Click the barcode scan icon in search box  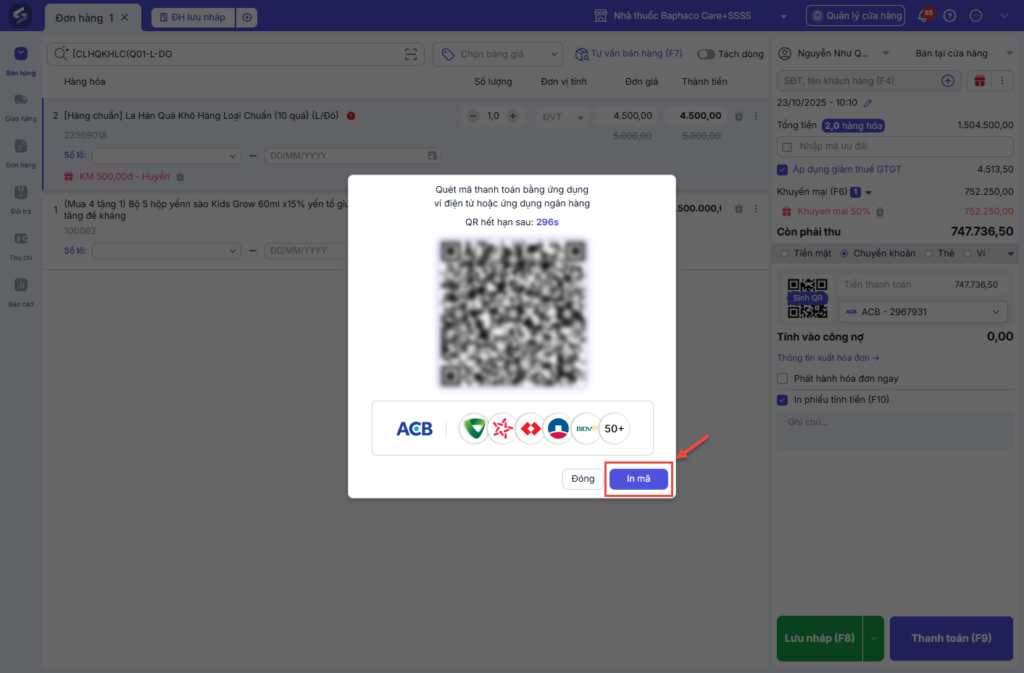click(x=411, y=54)
